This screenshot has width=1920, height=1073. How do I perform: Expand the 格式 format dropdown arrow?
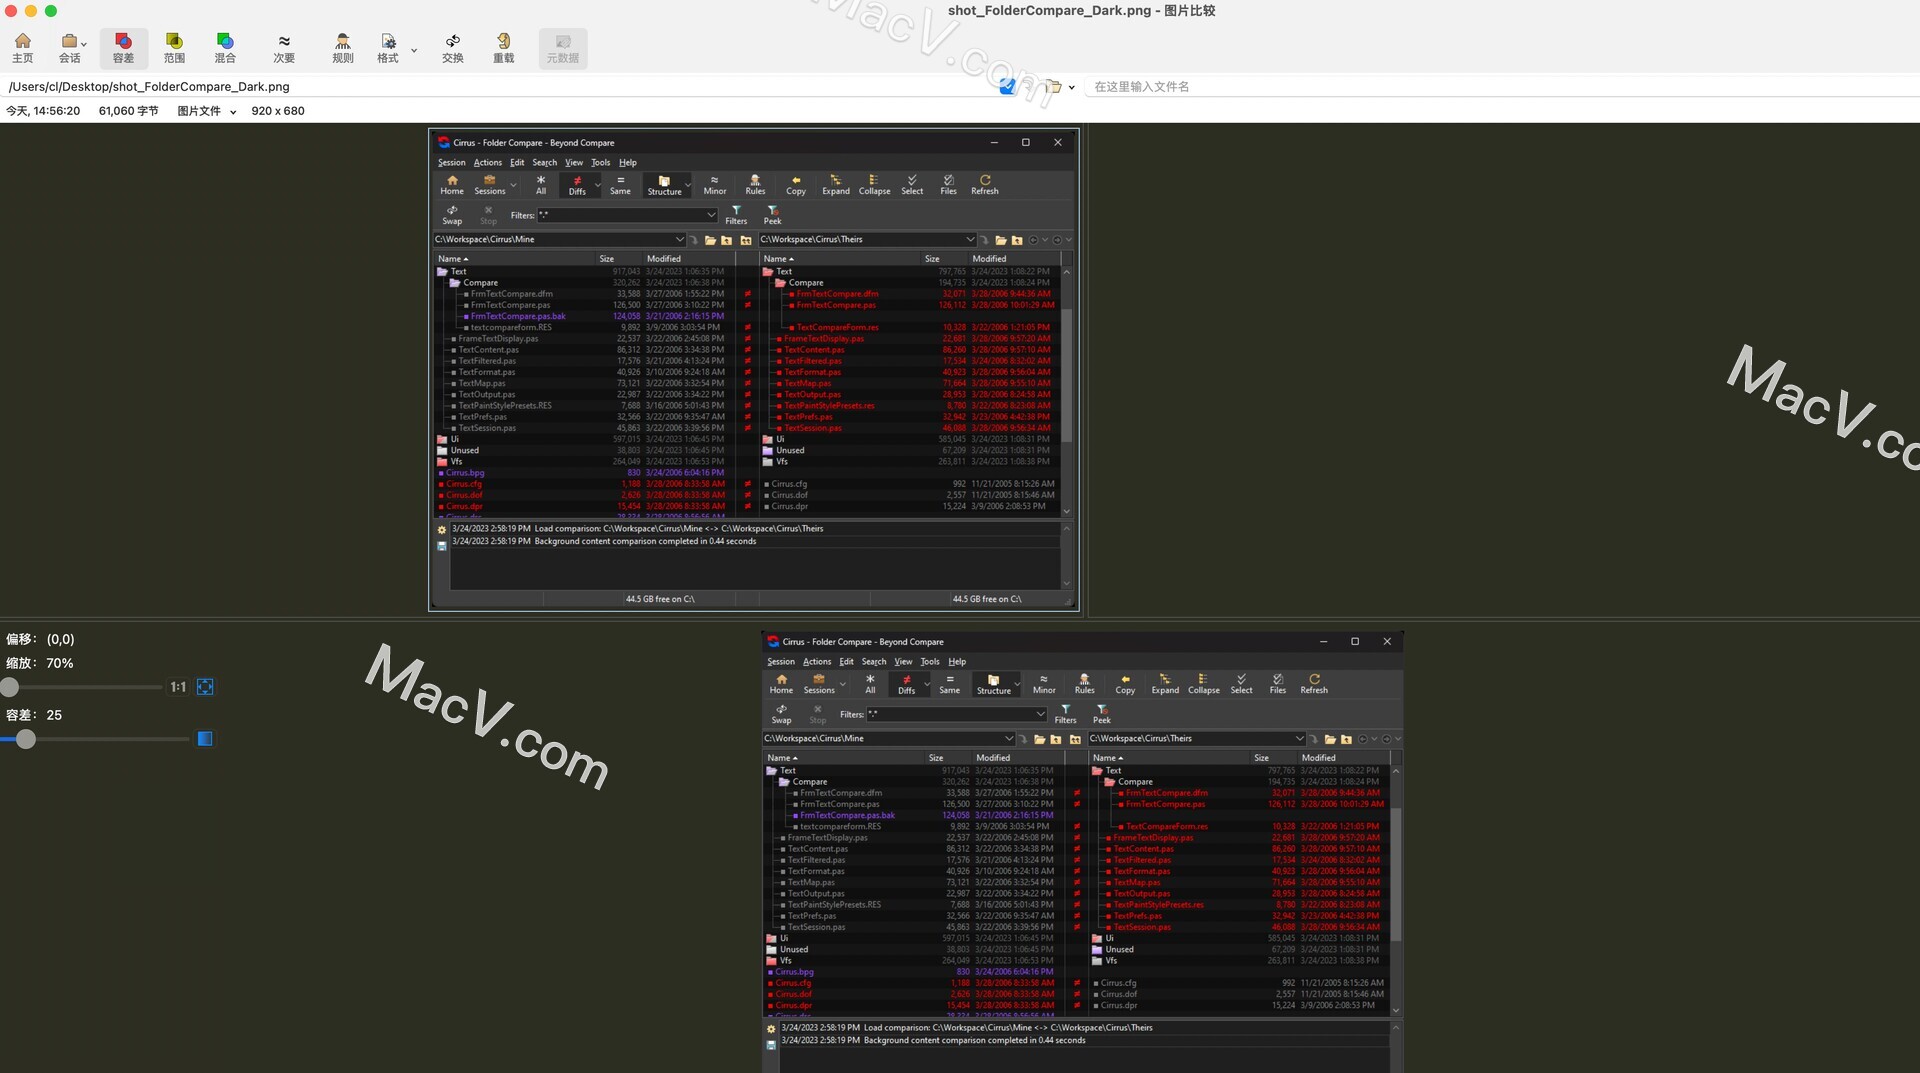414,49
